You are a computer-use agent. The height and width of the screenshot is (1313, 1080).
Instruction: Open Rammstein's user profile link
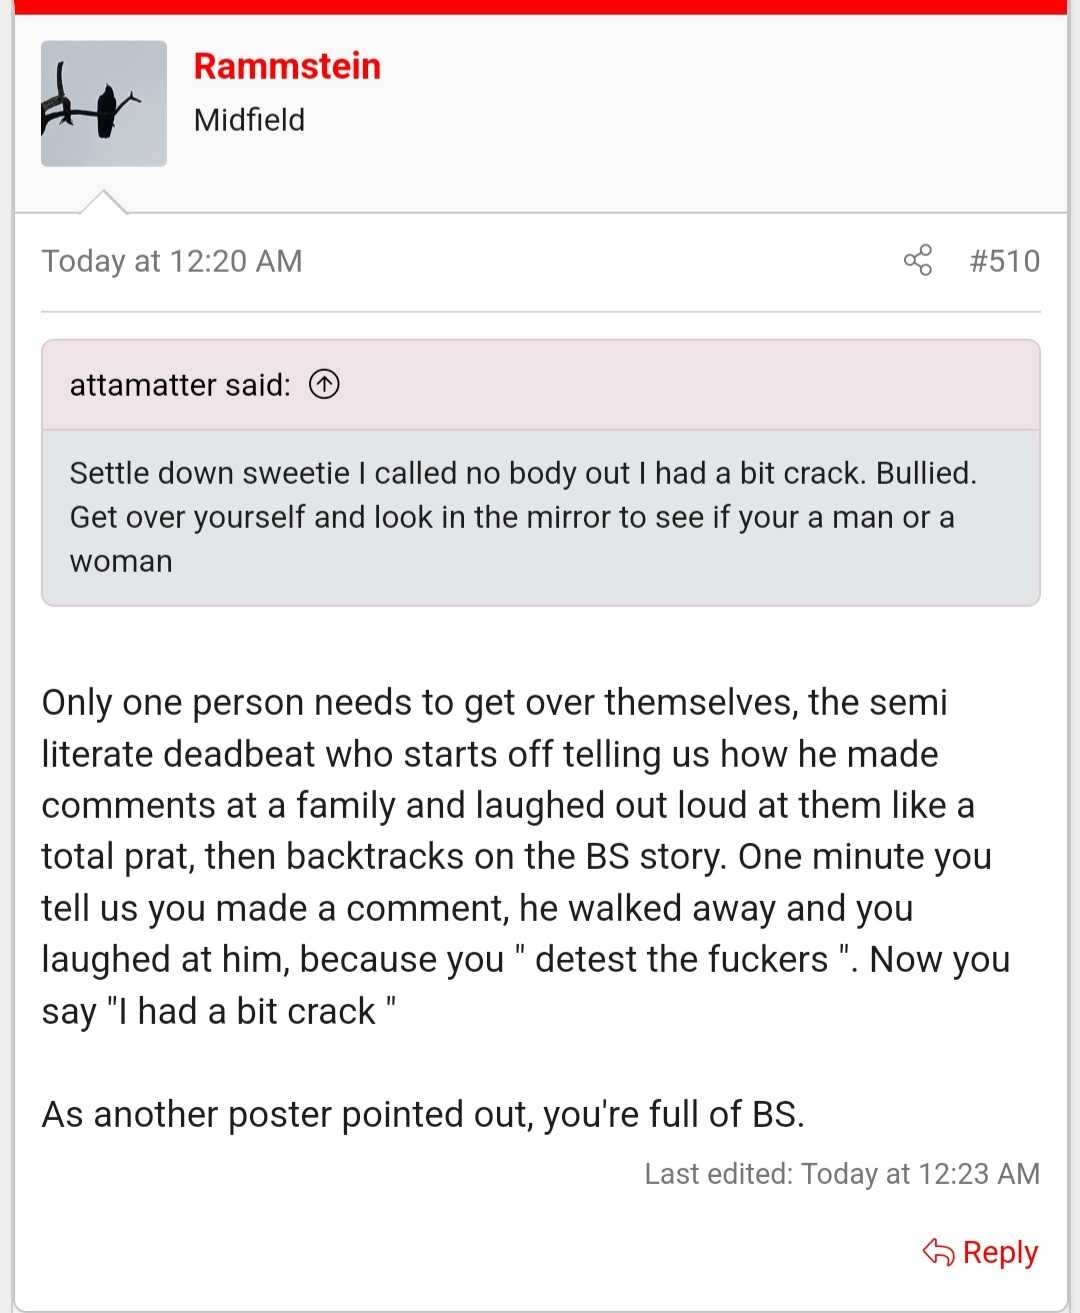pyautogui.click(x=287, y=66)
